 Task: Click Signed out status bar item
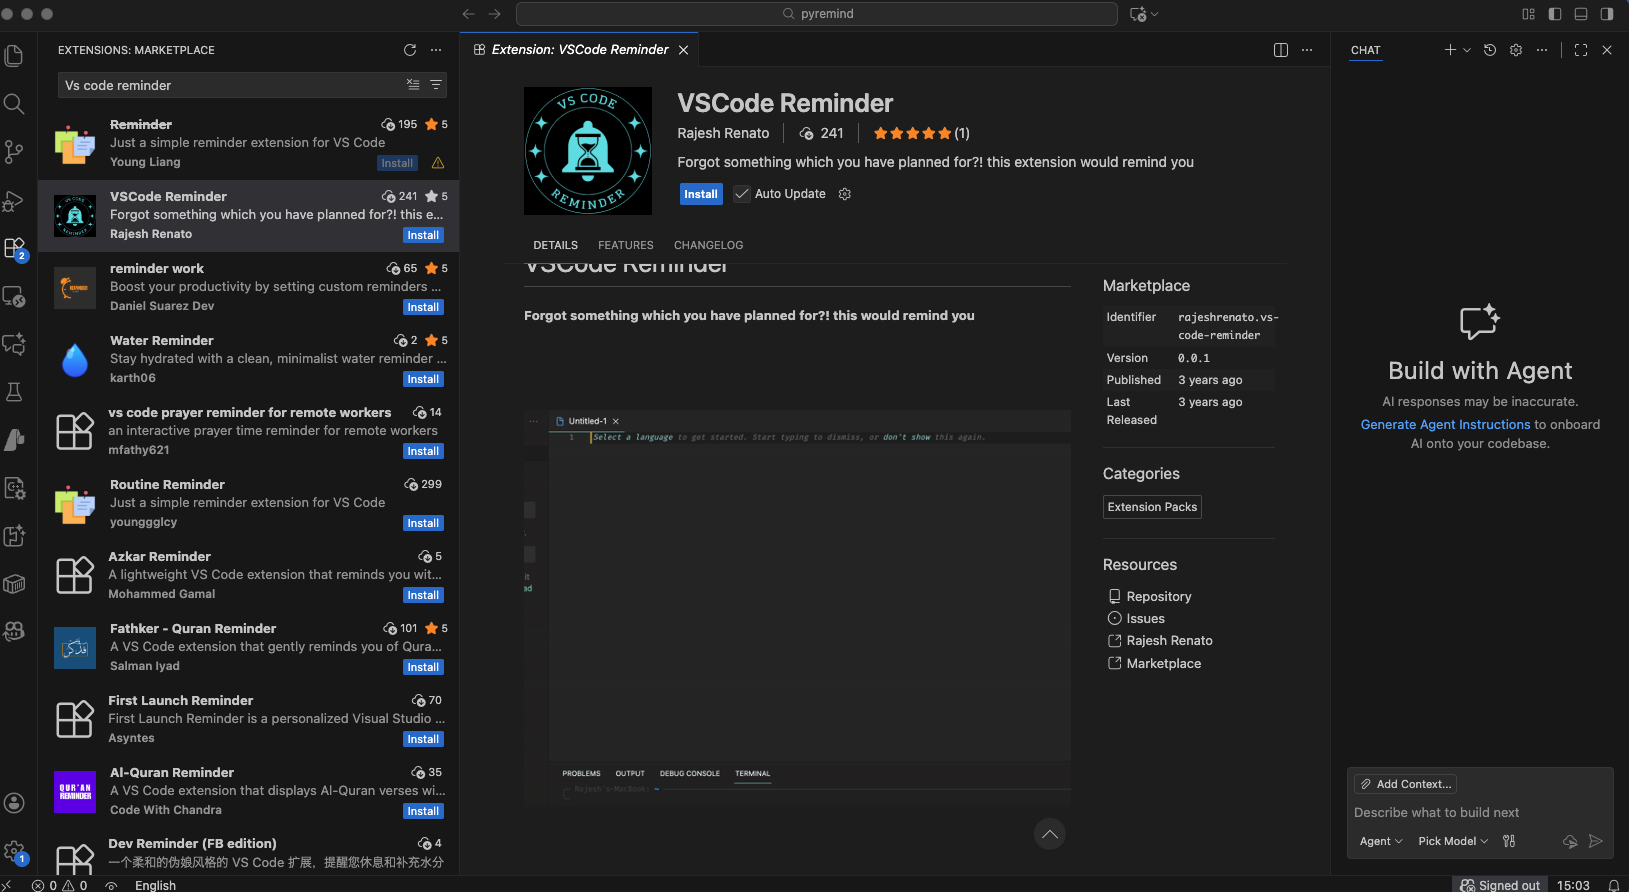pos(1500,885)
